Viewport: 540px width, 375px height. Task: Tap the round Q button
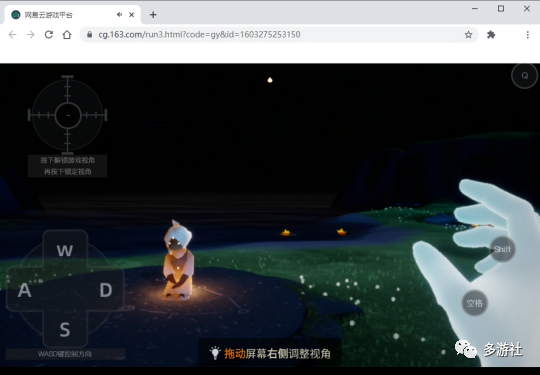tap(525, 76)
